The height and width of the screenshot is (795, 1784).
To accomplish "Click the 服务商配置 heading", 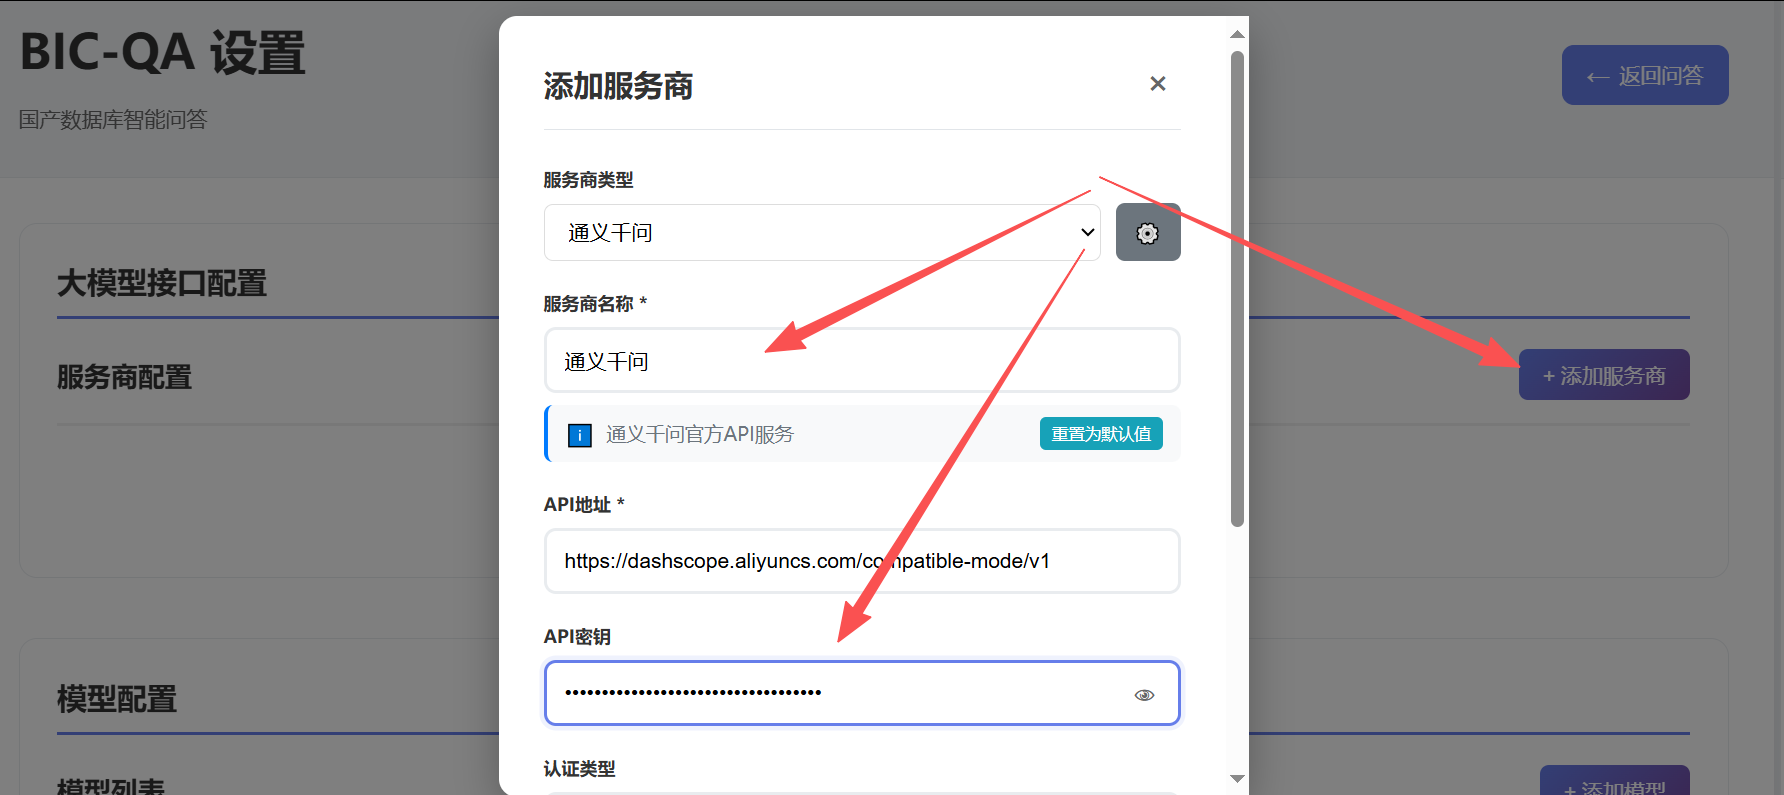I will tap(124, 377).
